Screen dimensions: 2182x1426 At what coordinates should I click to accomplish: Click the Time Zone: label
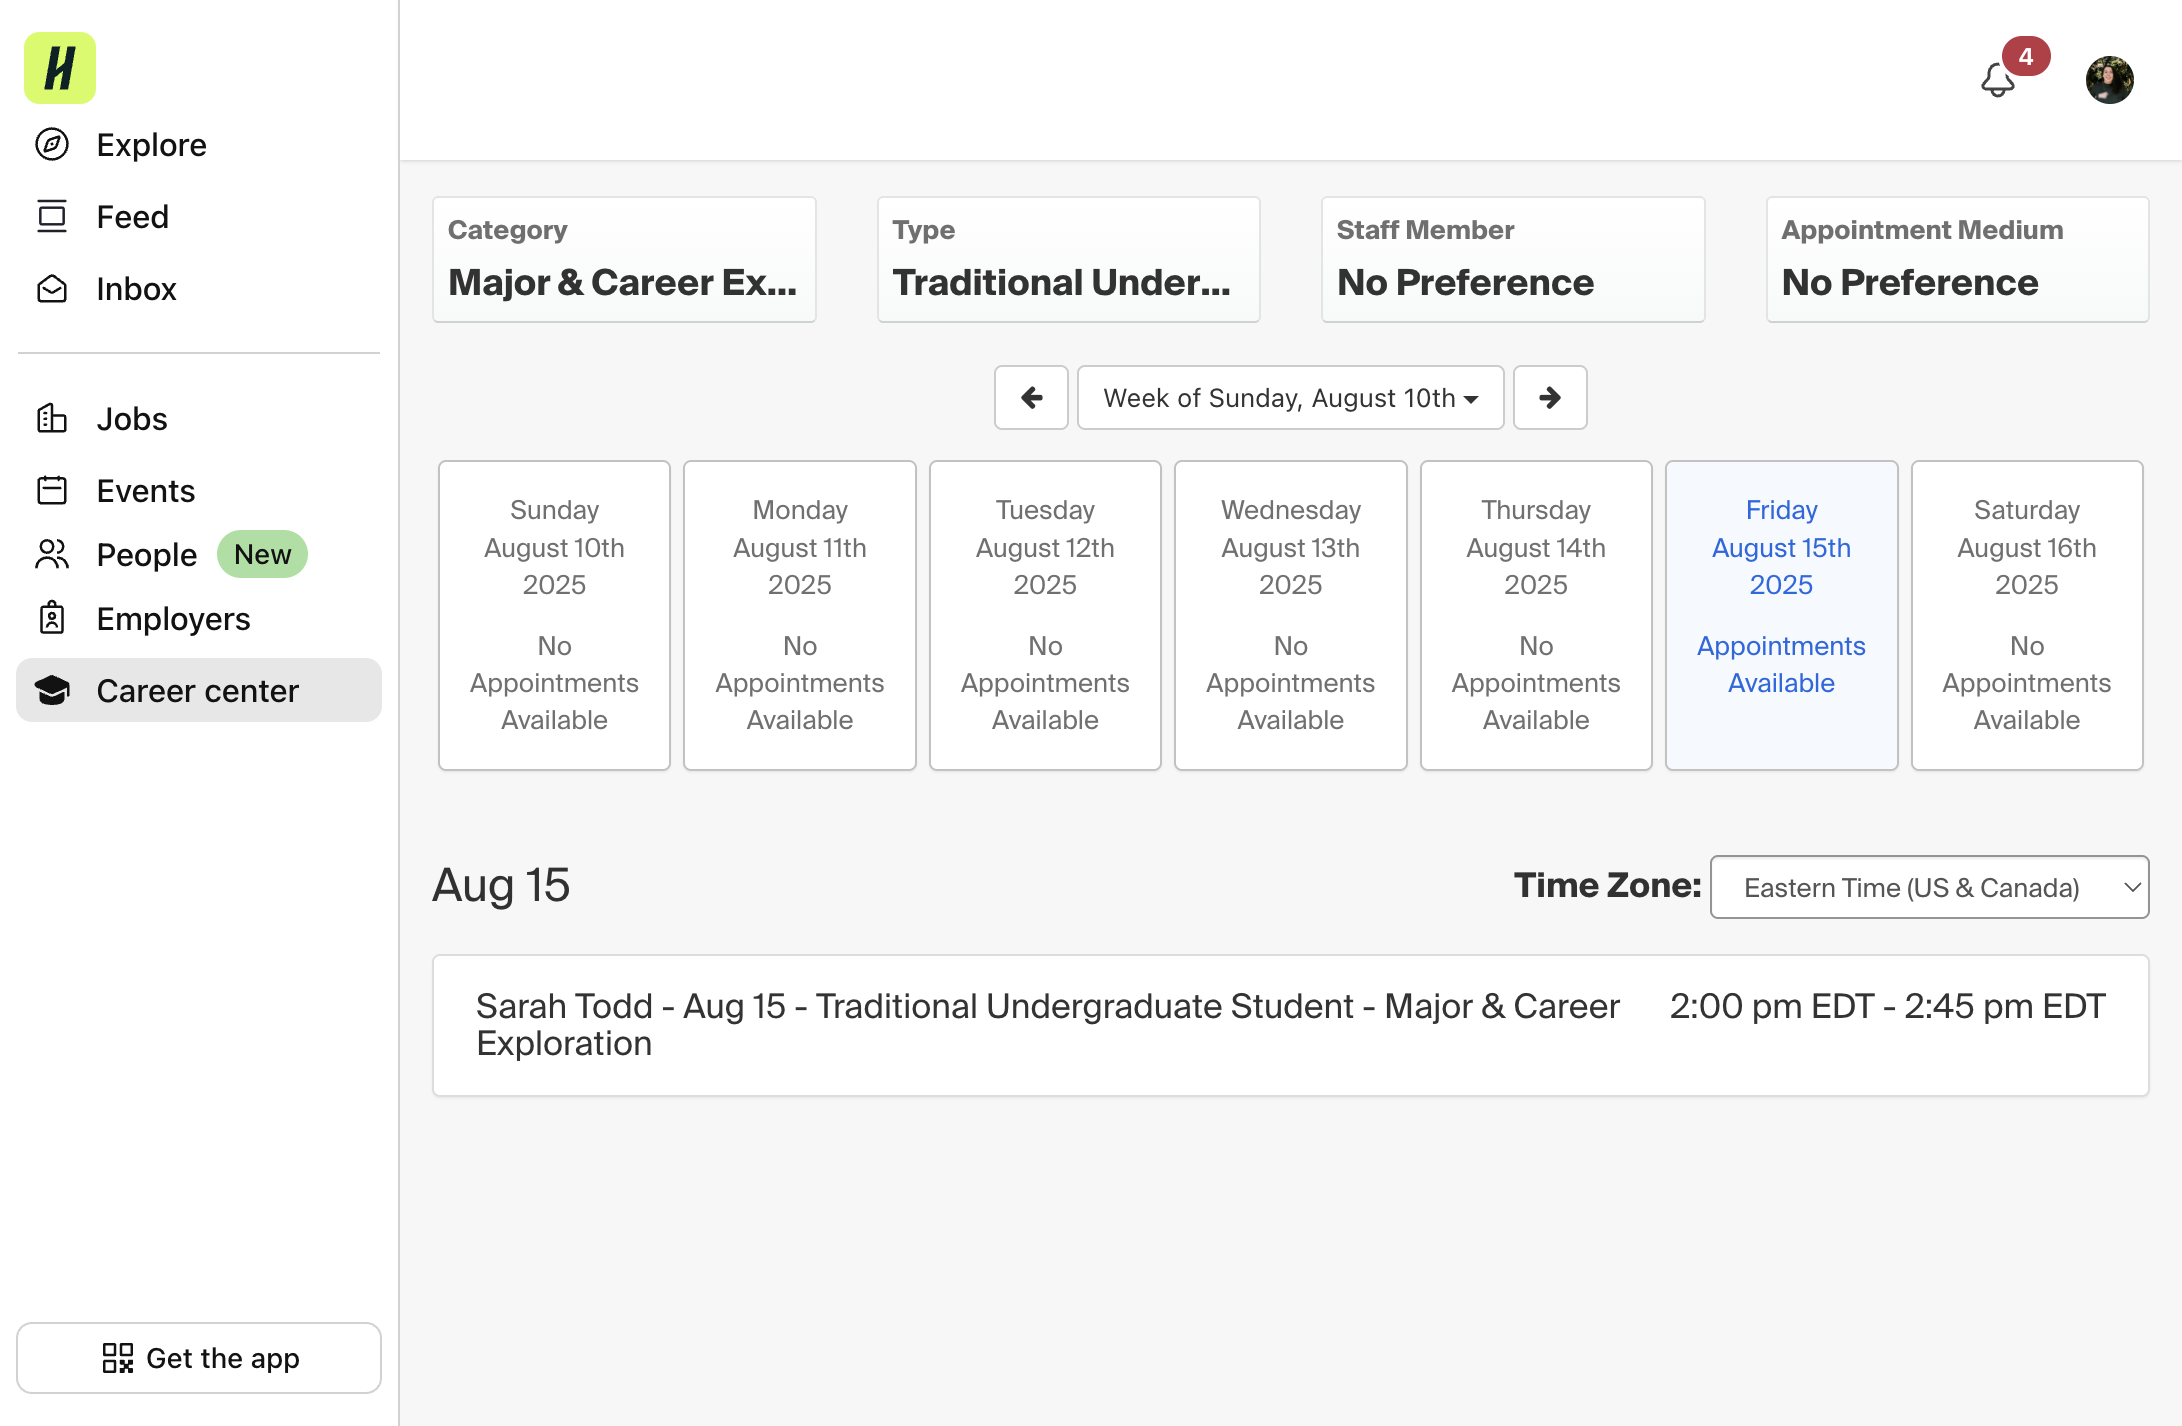(x=1607, y=885)
